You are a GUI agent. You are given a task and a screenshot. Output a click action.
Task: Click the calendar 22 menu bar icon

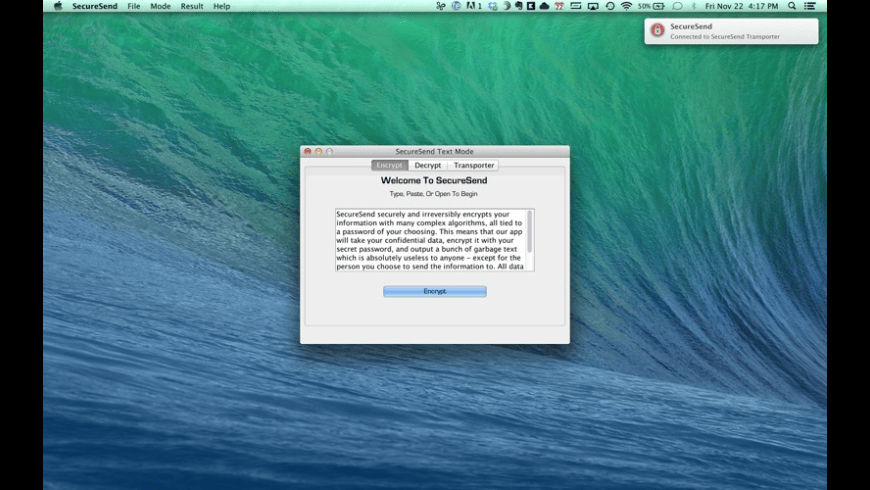(559, 6)
